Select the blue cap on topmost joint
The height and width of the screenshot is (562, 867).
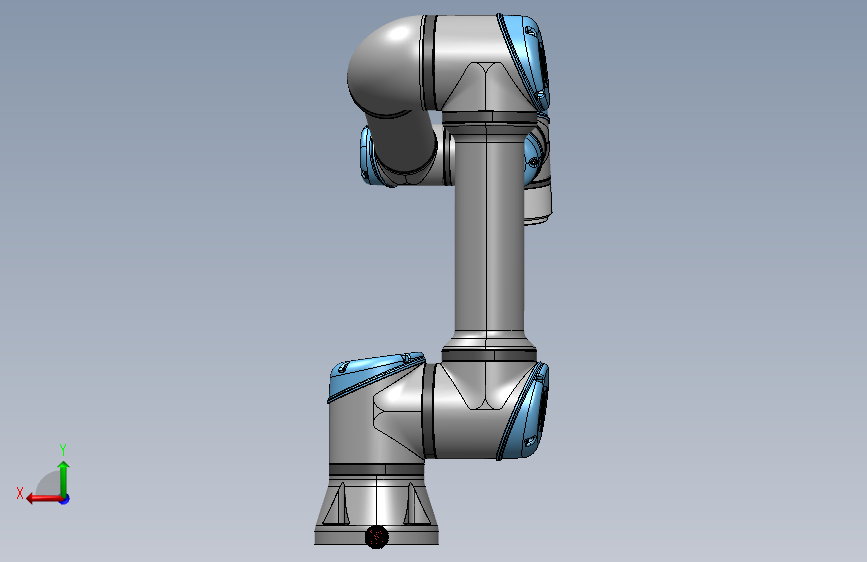tap(526, 61)
